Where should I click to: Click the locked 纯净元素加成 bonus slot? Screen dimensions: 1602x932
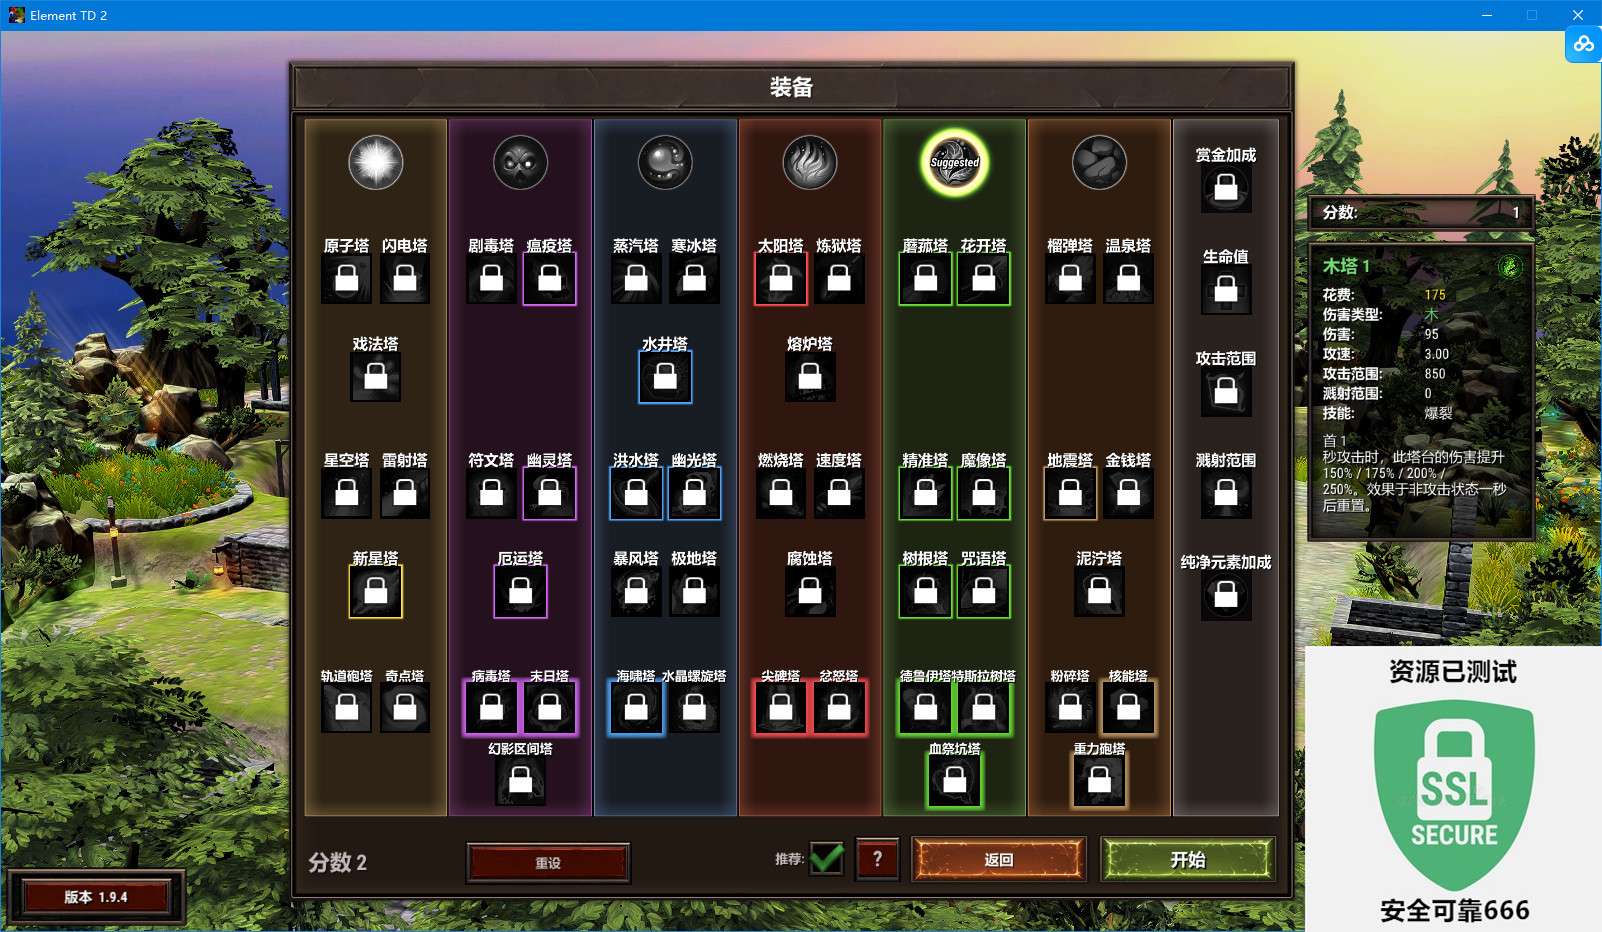[x=1226, y=596]
